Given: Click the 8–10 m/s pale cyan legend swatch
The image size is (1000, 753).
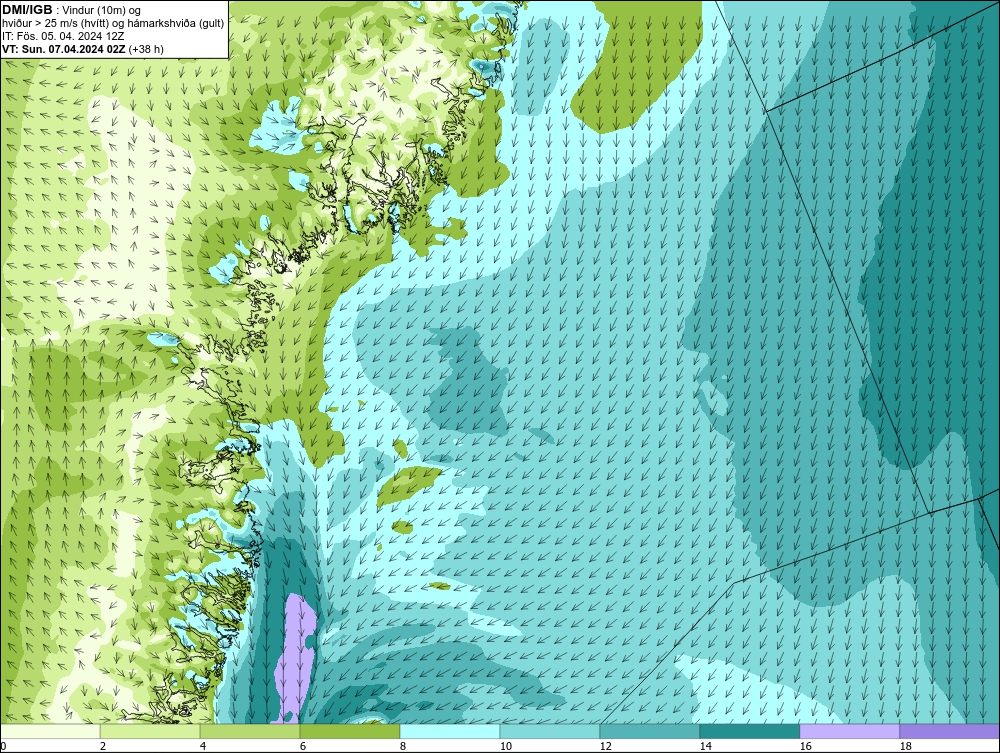Looking at the screenshot, I should point(450,731).
